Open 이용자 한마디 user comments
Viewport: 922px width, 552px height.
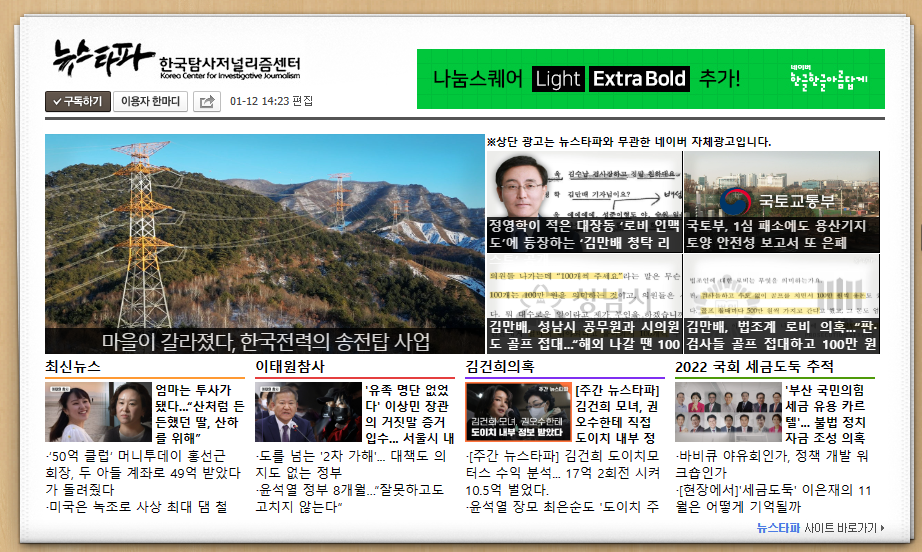151,102
